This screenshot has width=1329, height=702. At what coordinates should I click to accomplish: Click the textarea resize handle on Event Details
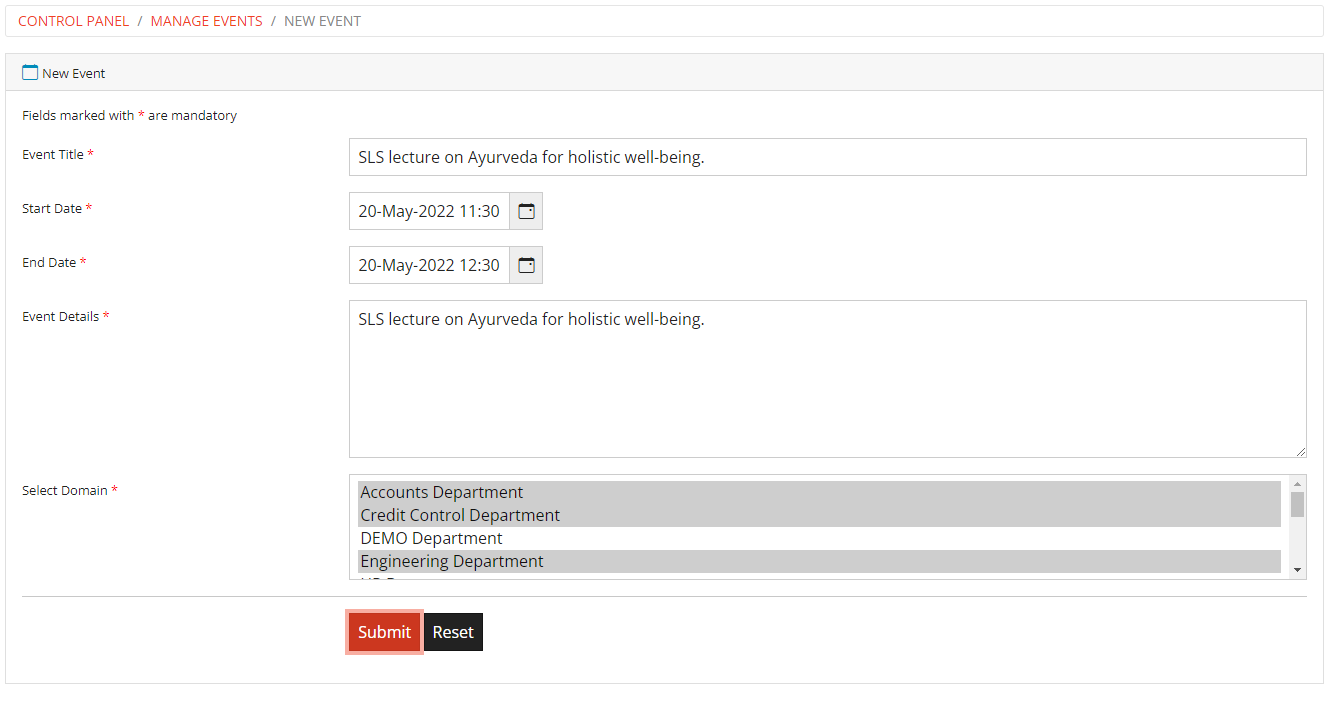click(x=1302, y=452)
